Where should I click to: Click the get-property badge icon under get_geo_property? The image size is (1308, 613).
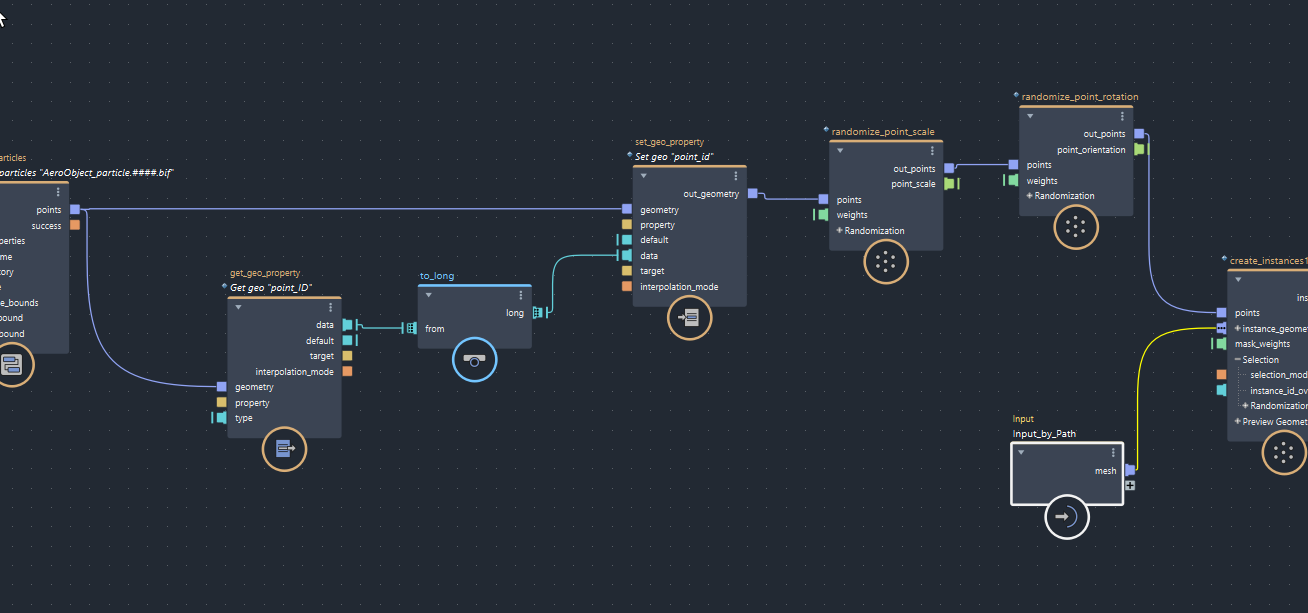284,449
